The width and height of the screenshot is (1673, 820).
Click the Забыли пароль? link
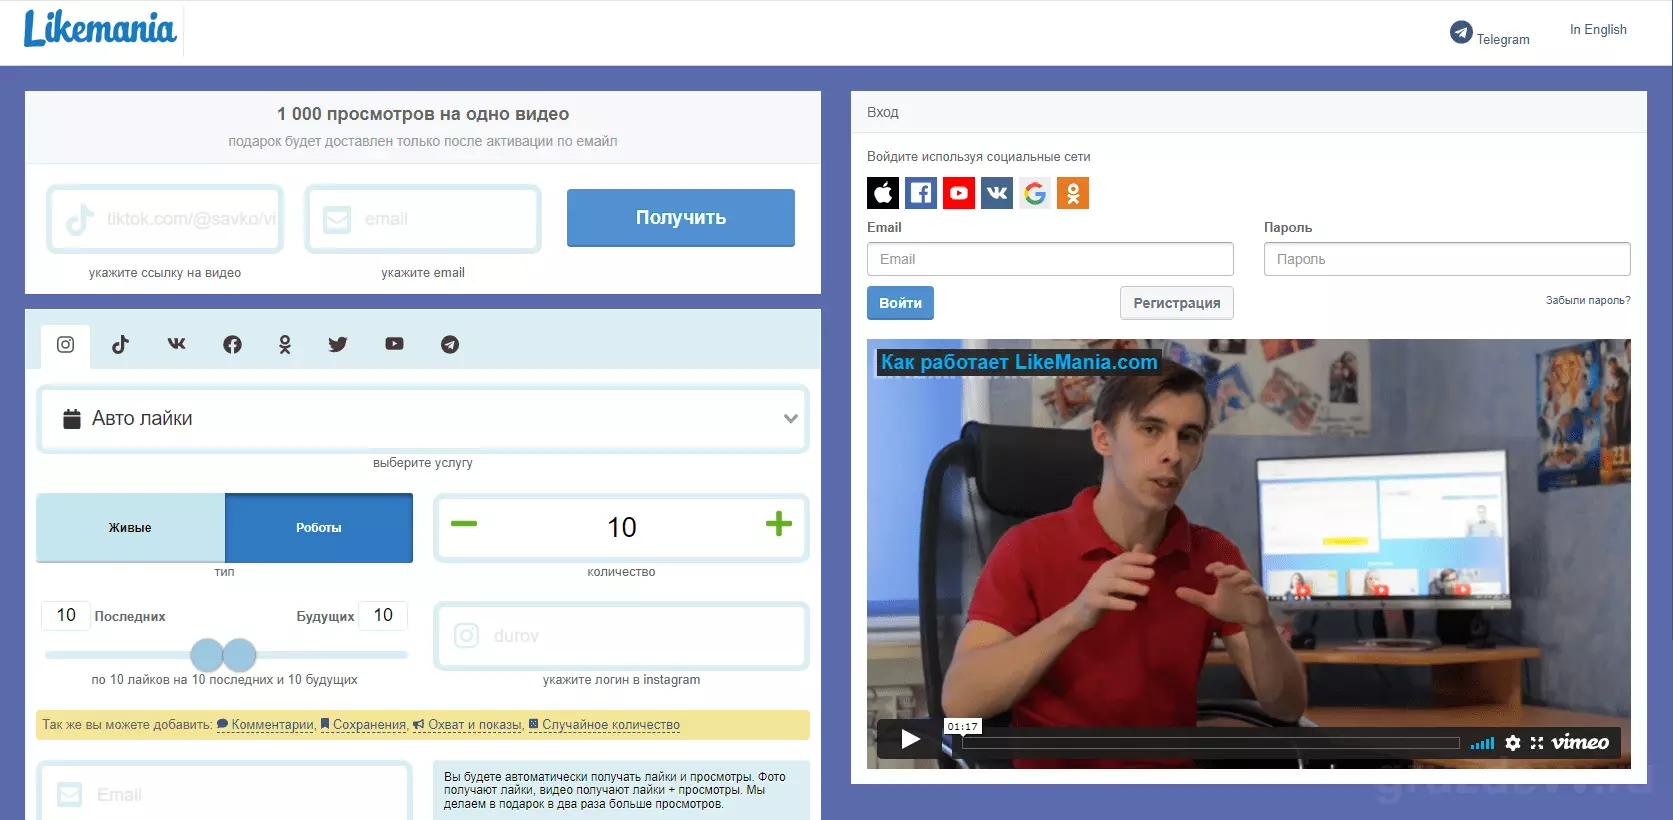[x=1588, y=300]
